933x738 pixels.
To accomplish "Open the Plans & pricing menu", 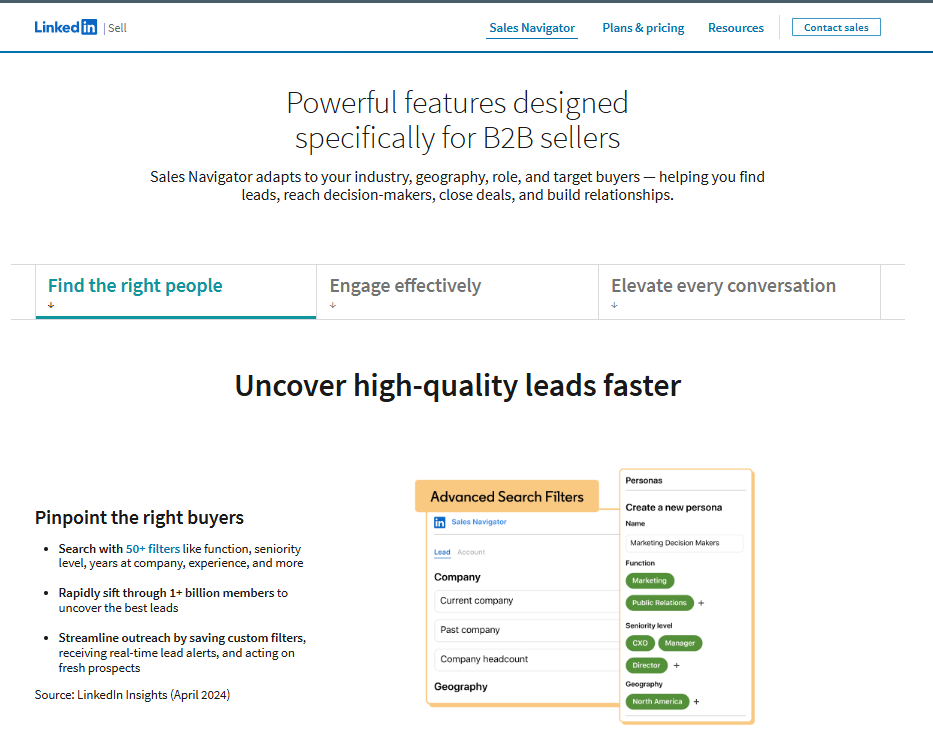I will click(643, 27).
